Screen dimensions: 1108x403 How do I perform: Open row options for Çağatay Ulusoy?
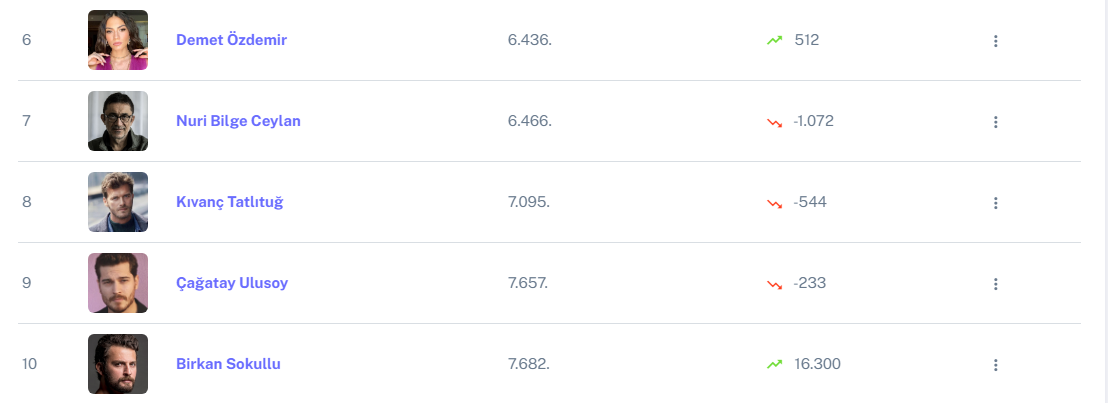[x=995, y=284]
